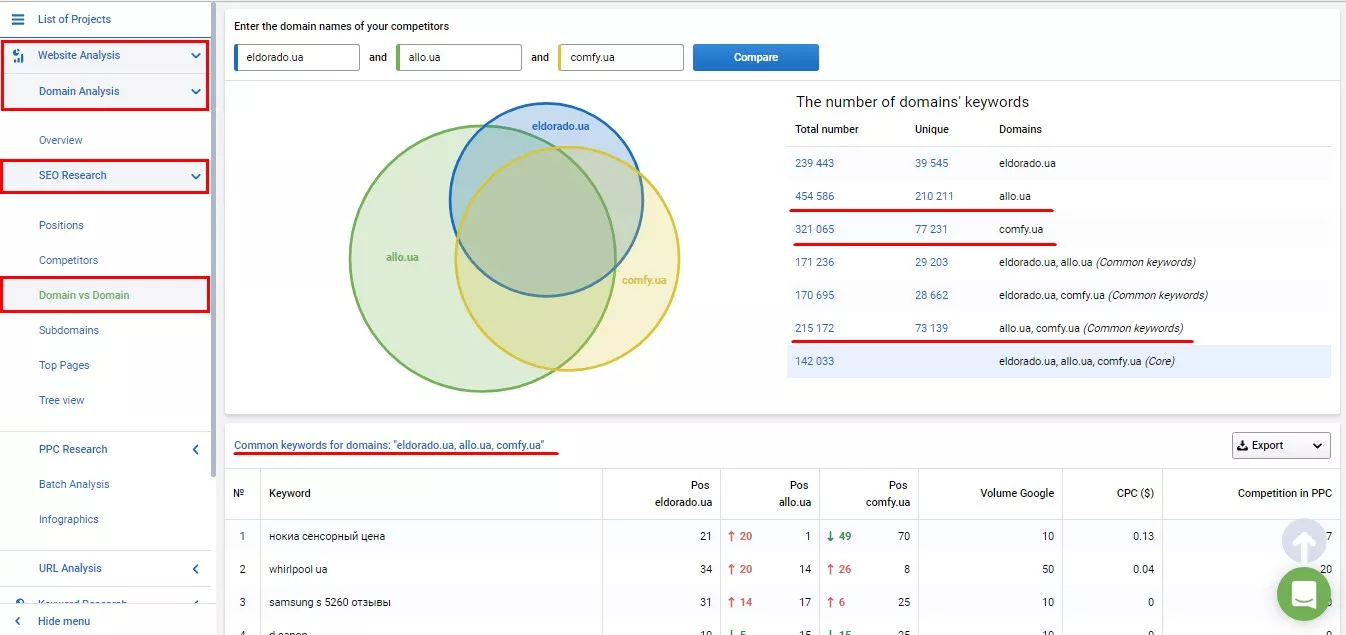Open the Top Pages menu item
The height and width of the screenshot is (635, 1346).
(x=64, y=365)
